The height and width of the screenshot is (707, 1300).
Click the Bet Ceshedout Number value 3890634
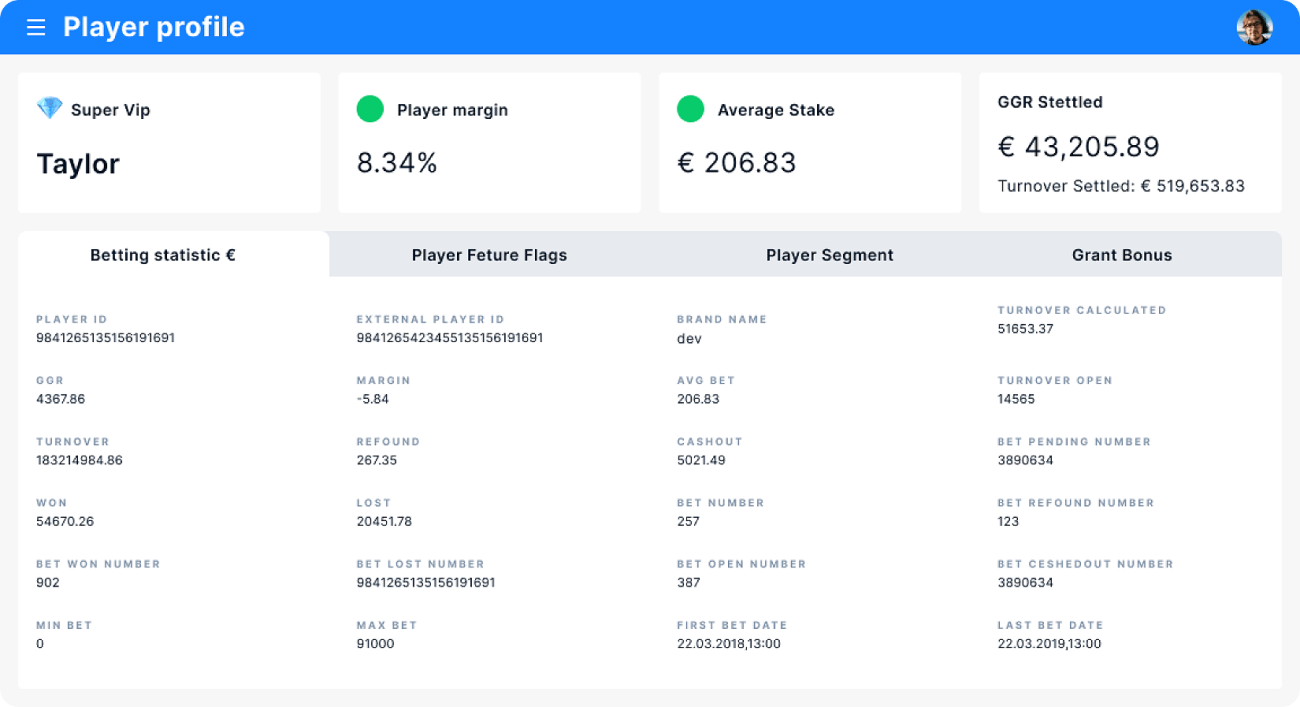pyautogui.click(x=1026, y=582)
